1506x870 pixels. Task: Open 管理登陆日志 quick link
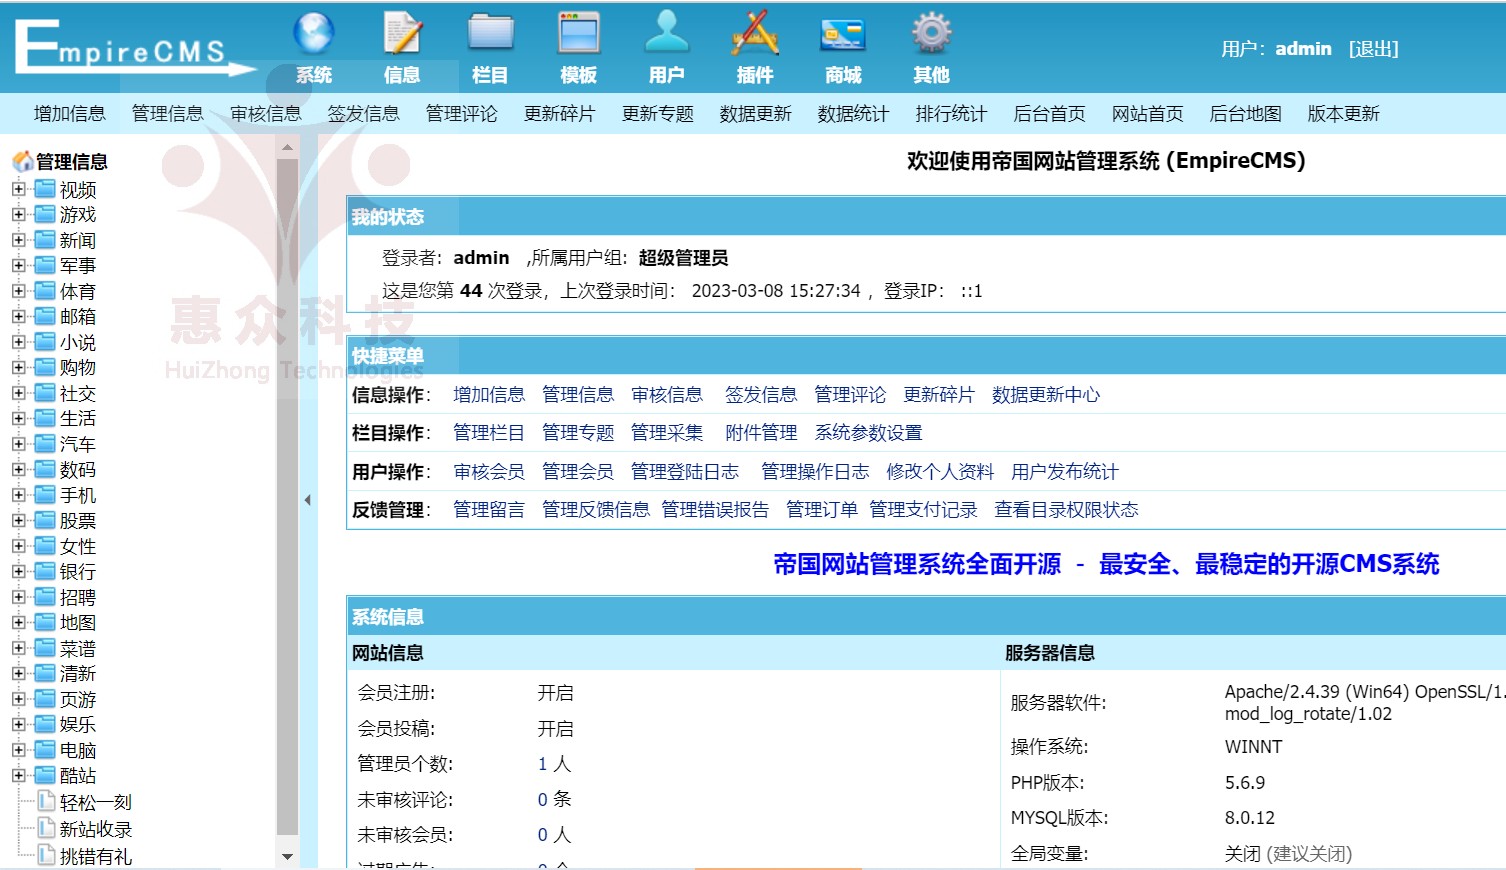click(685, 472)
